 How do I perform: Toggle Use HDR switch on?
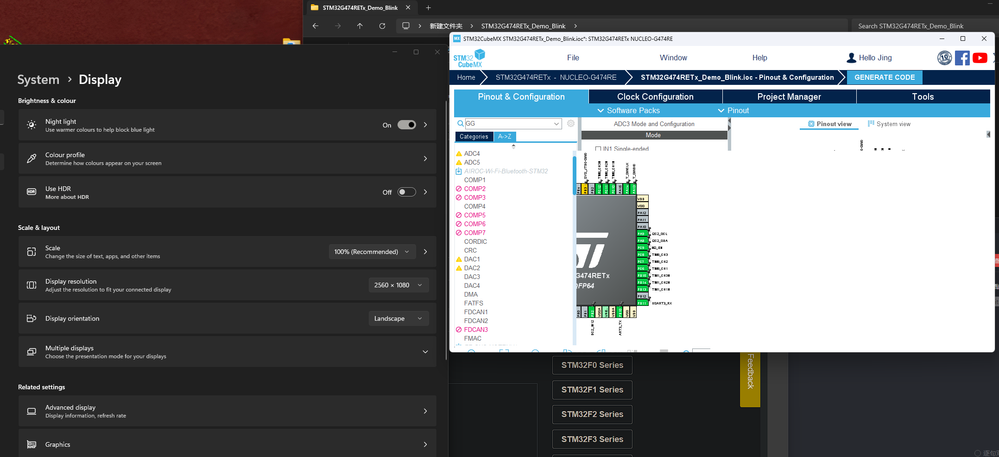[406, 192]
